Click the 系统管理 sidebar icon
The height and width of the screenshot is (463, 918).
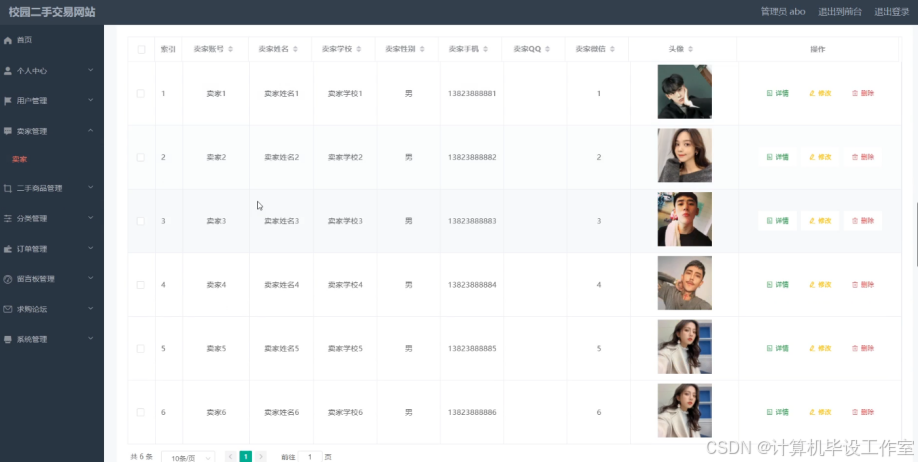[x=8, y=339]
